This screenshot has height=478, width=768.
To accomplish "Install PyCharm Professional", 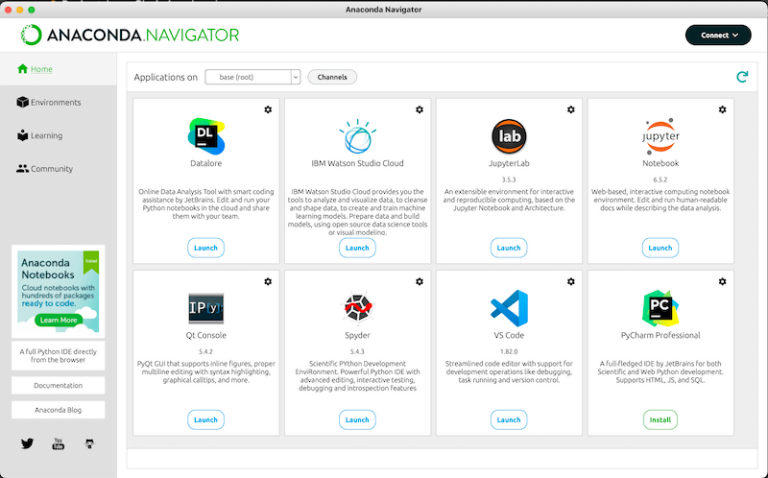I will click(x=660, y=419).
